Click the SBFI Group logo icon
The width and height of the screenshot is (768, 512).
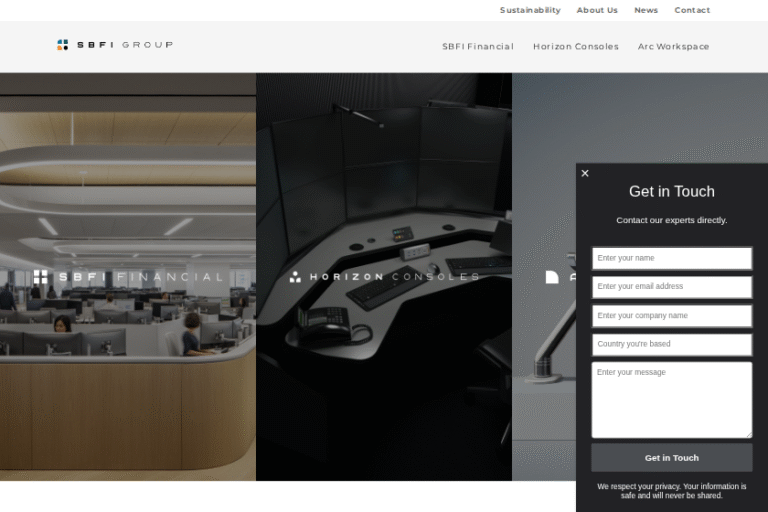[63, 45]
